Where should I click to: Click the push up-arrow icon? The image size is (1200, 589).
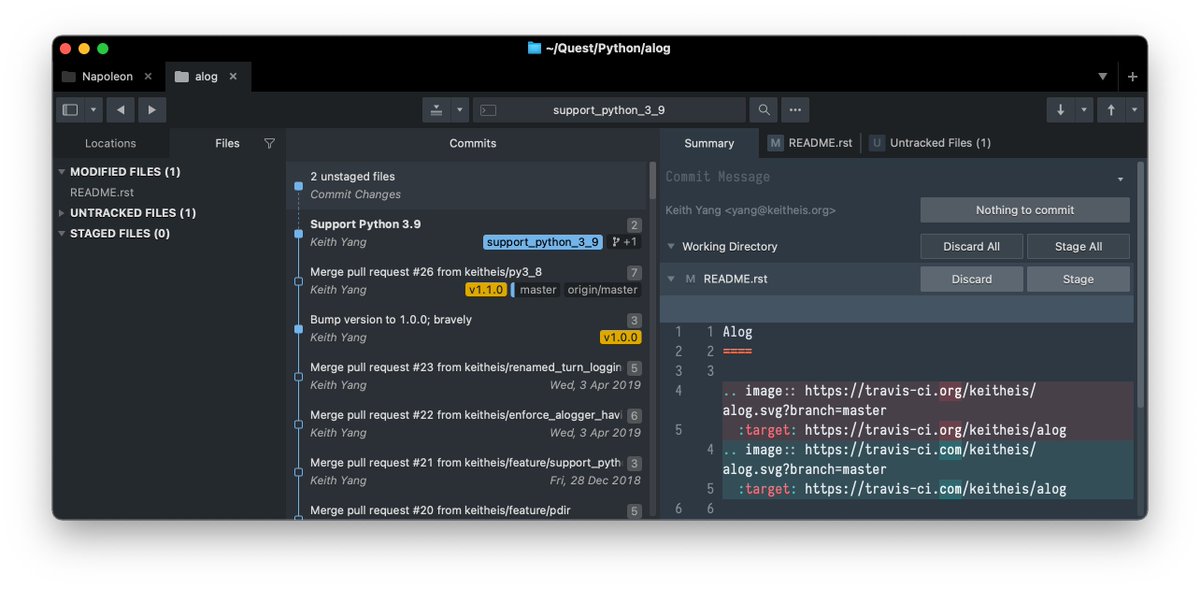[1111, 110]
